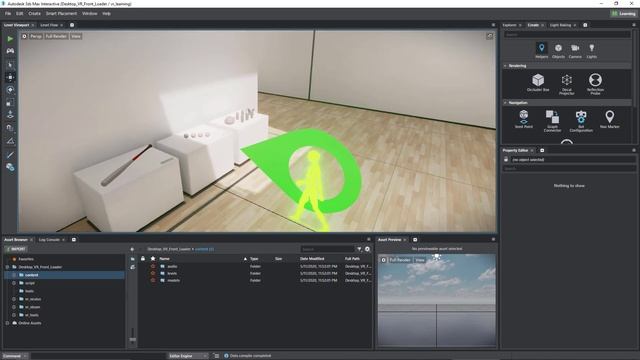
Task: Open the Persp camera dropdown
Action: click(x=36, y=36)
